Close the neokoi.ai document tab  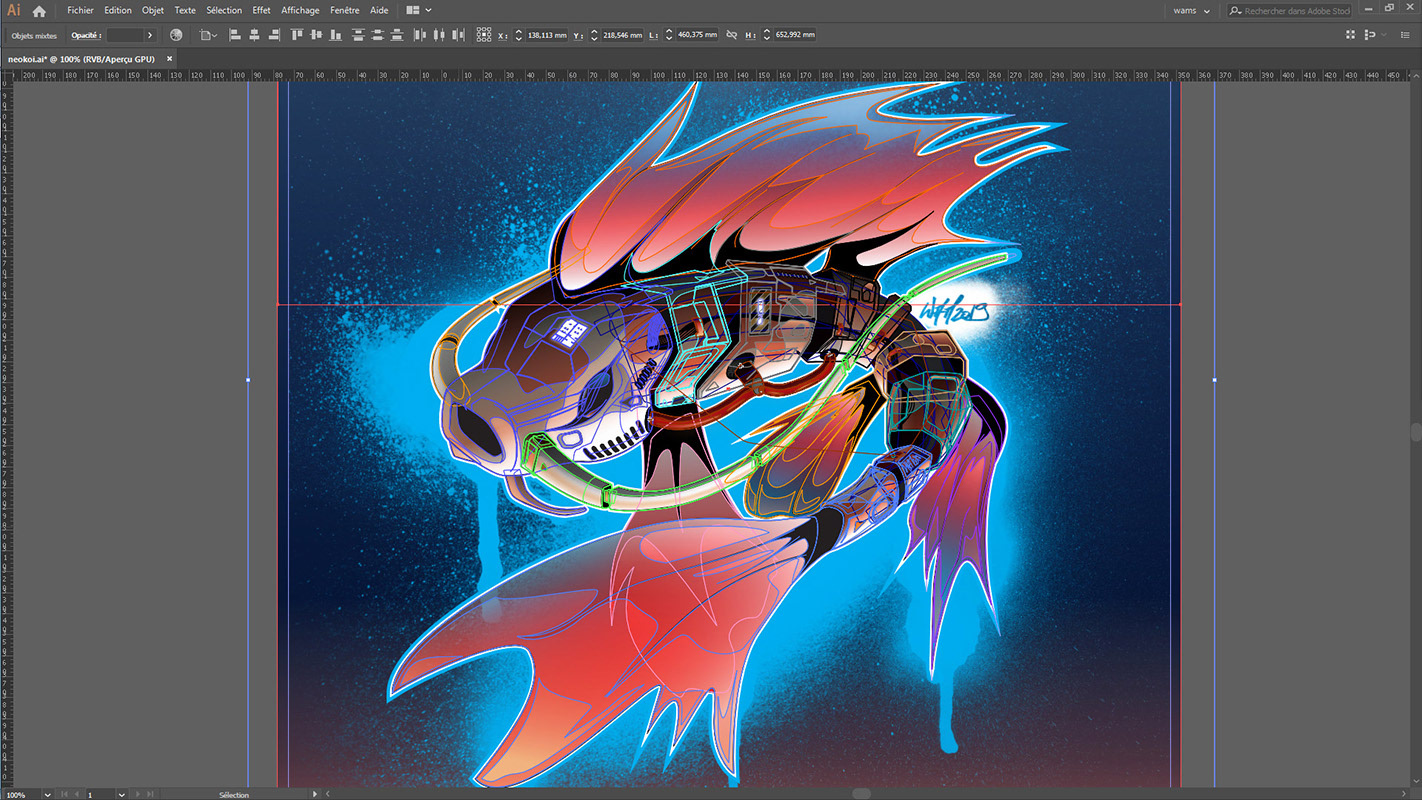[x=170, y=59]
